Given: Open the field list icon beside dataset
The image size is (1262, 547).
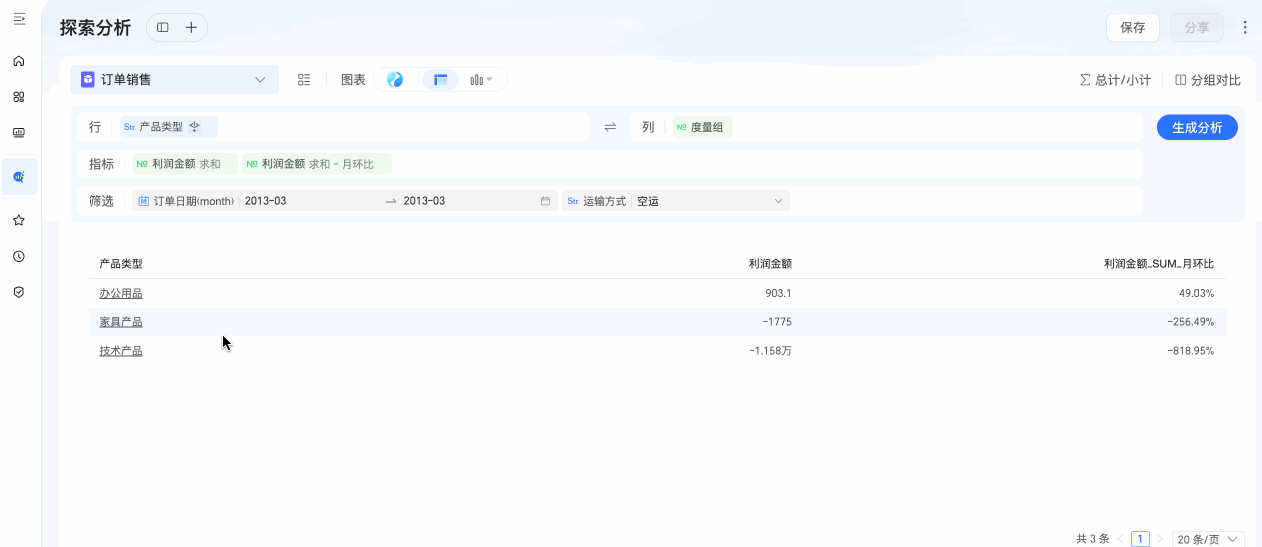Looking at the screenshot, I should point(305,80).
